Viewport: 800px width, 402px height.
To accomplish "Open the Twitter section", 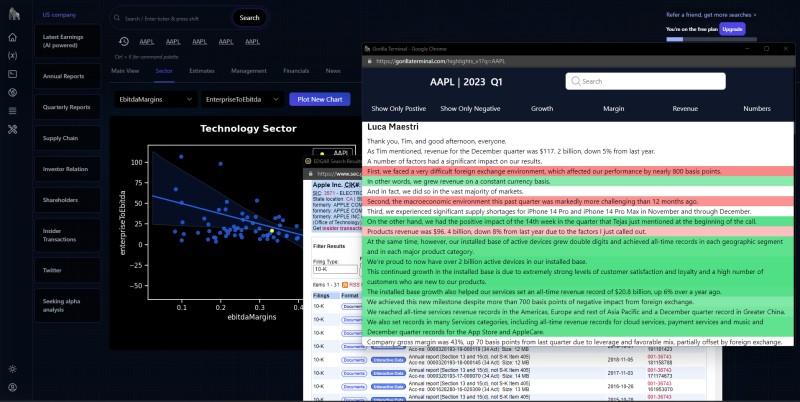I will tap(67, 270).
